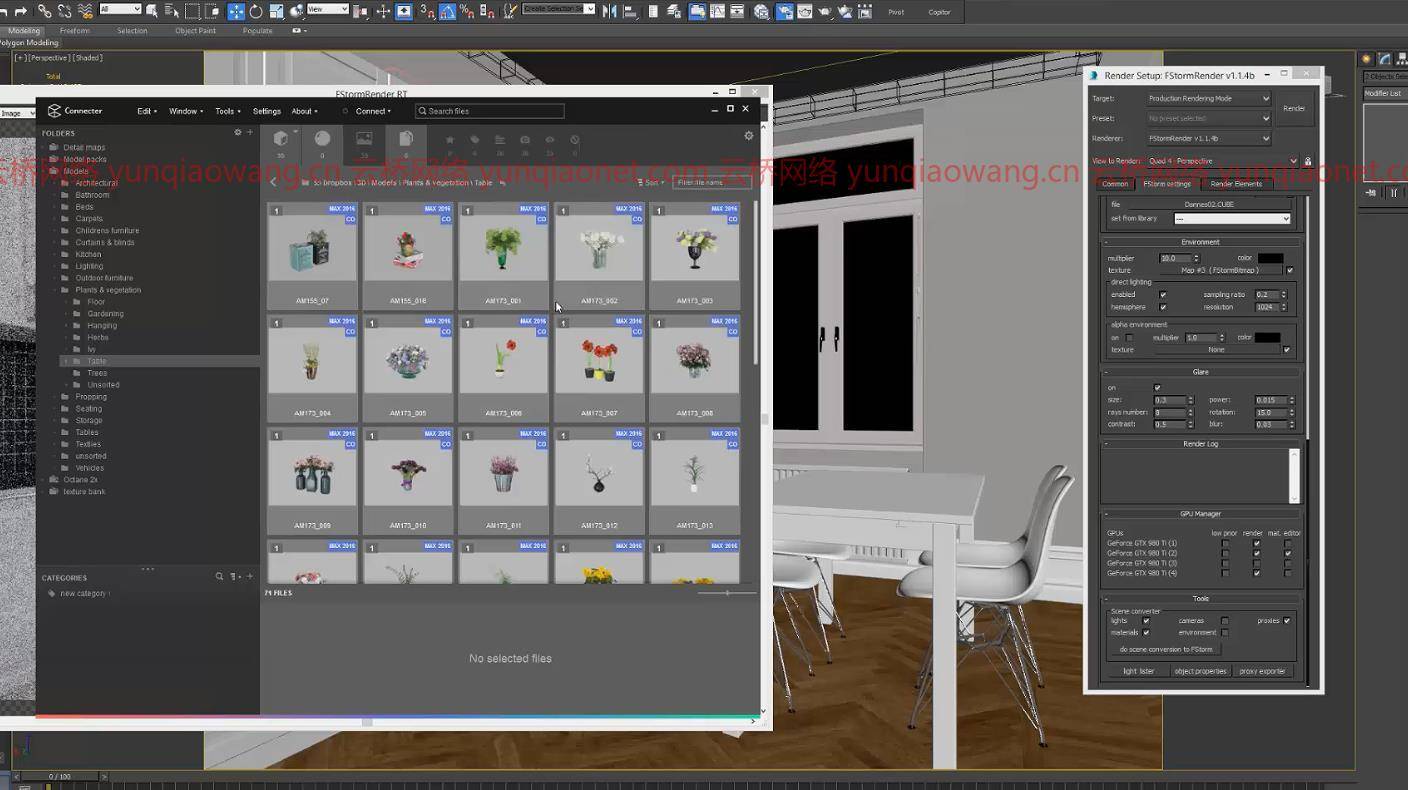Show other documents filter in Connecter
Image resolution: width=1408 pixels, height=790 pixels.
point(406,139)
